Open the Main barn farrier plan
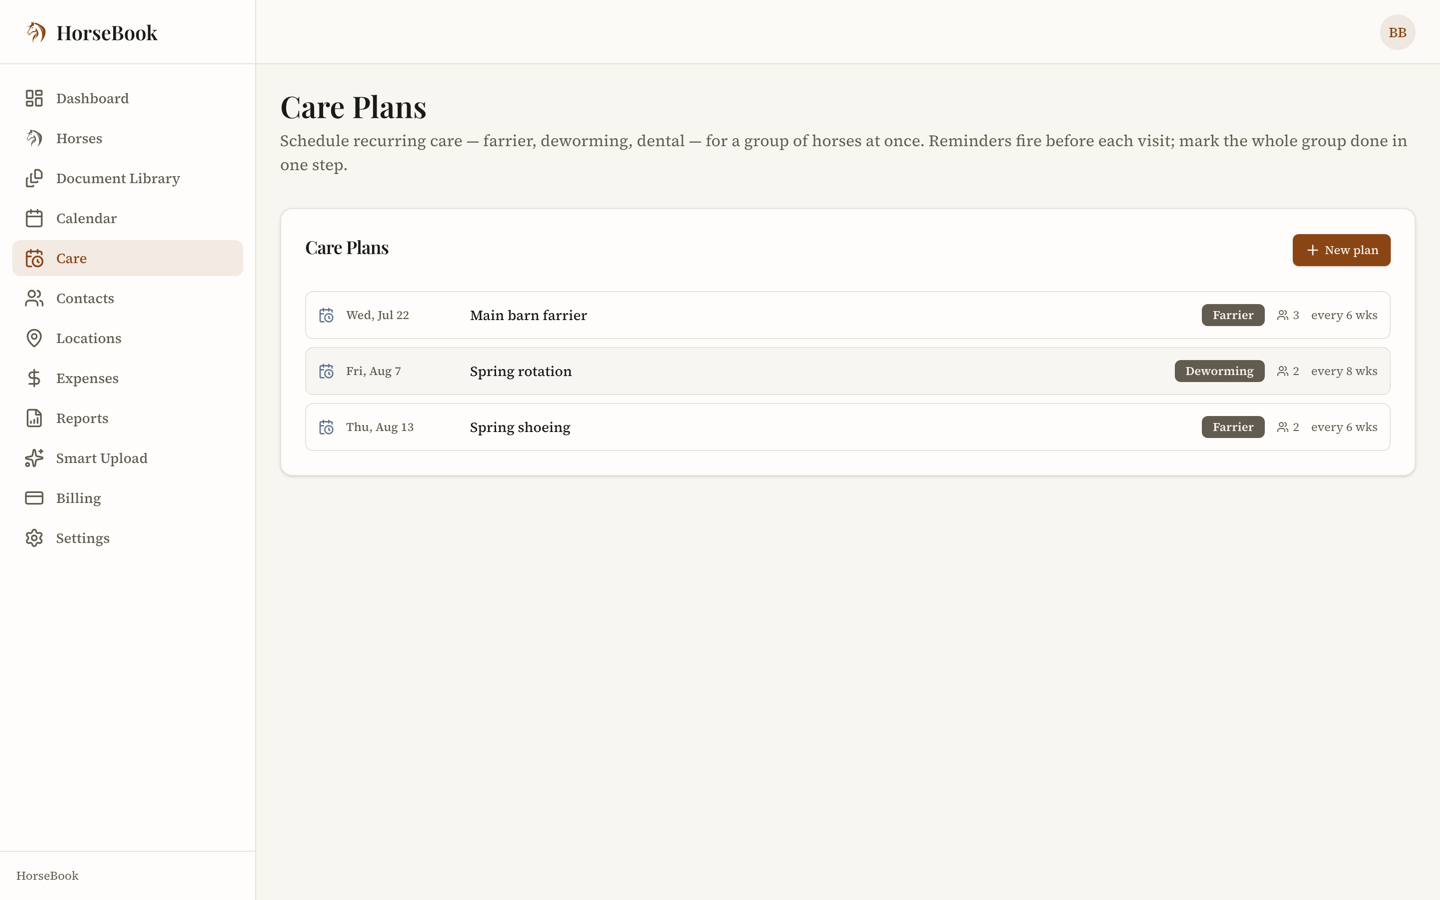The height and width of the screenshot is (900, 1440). (848, 315)
